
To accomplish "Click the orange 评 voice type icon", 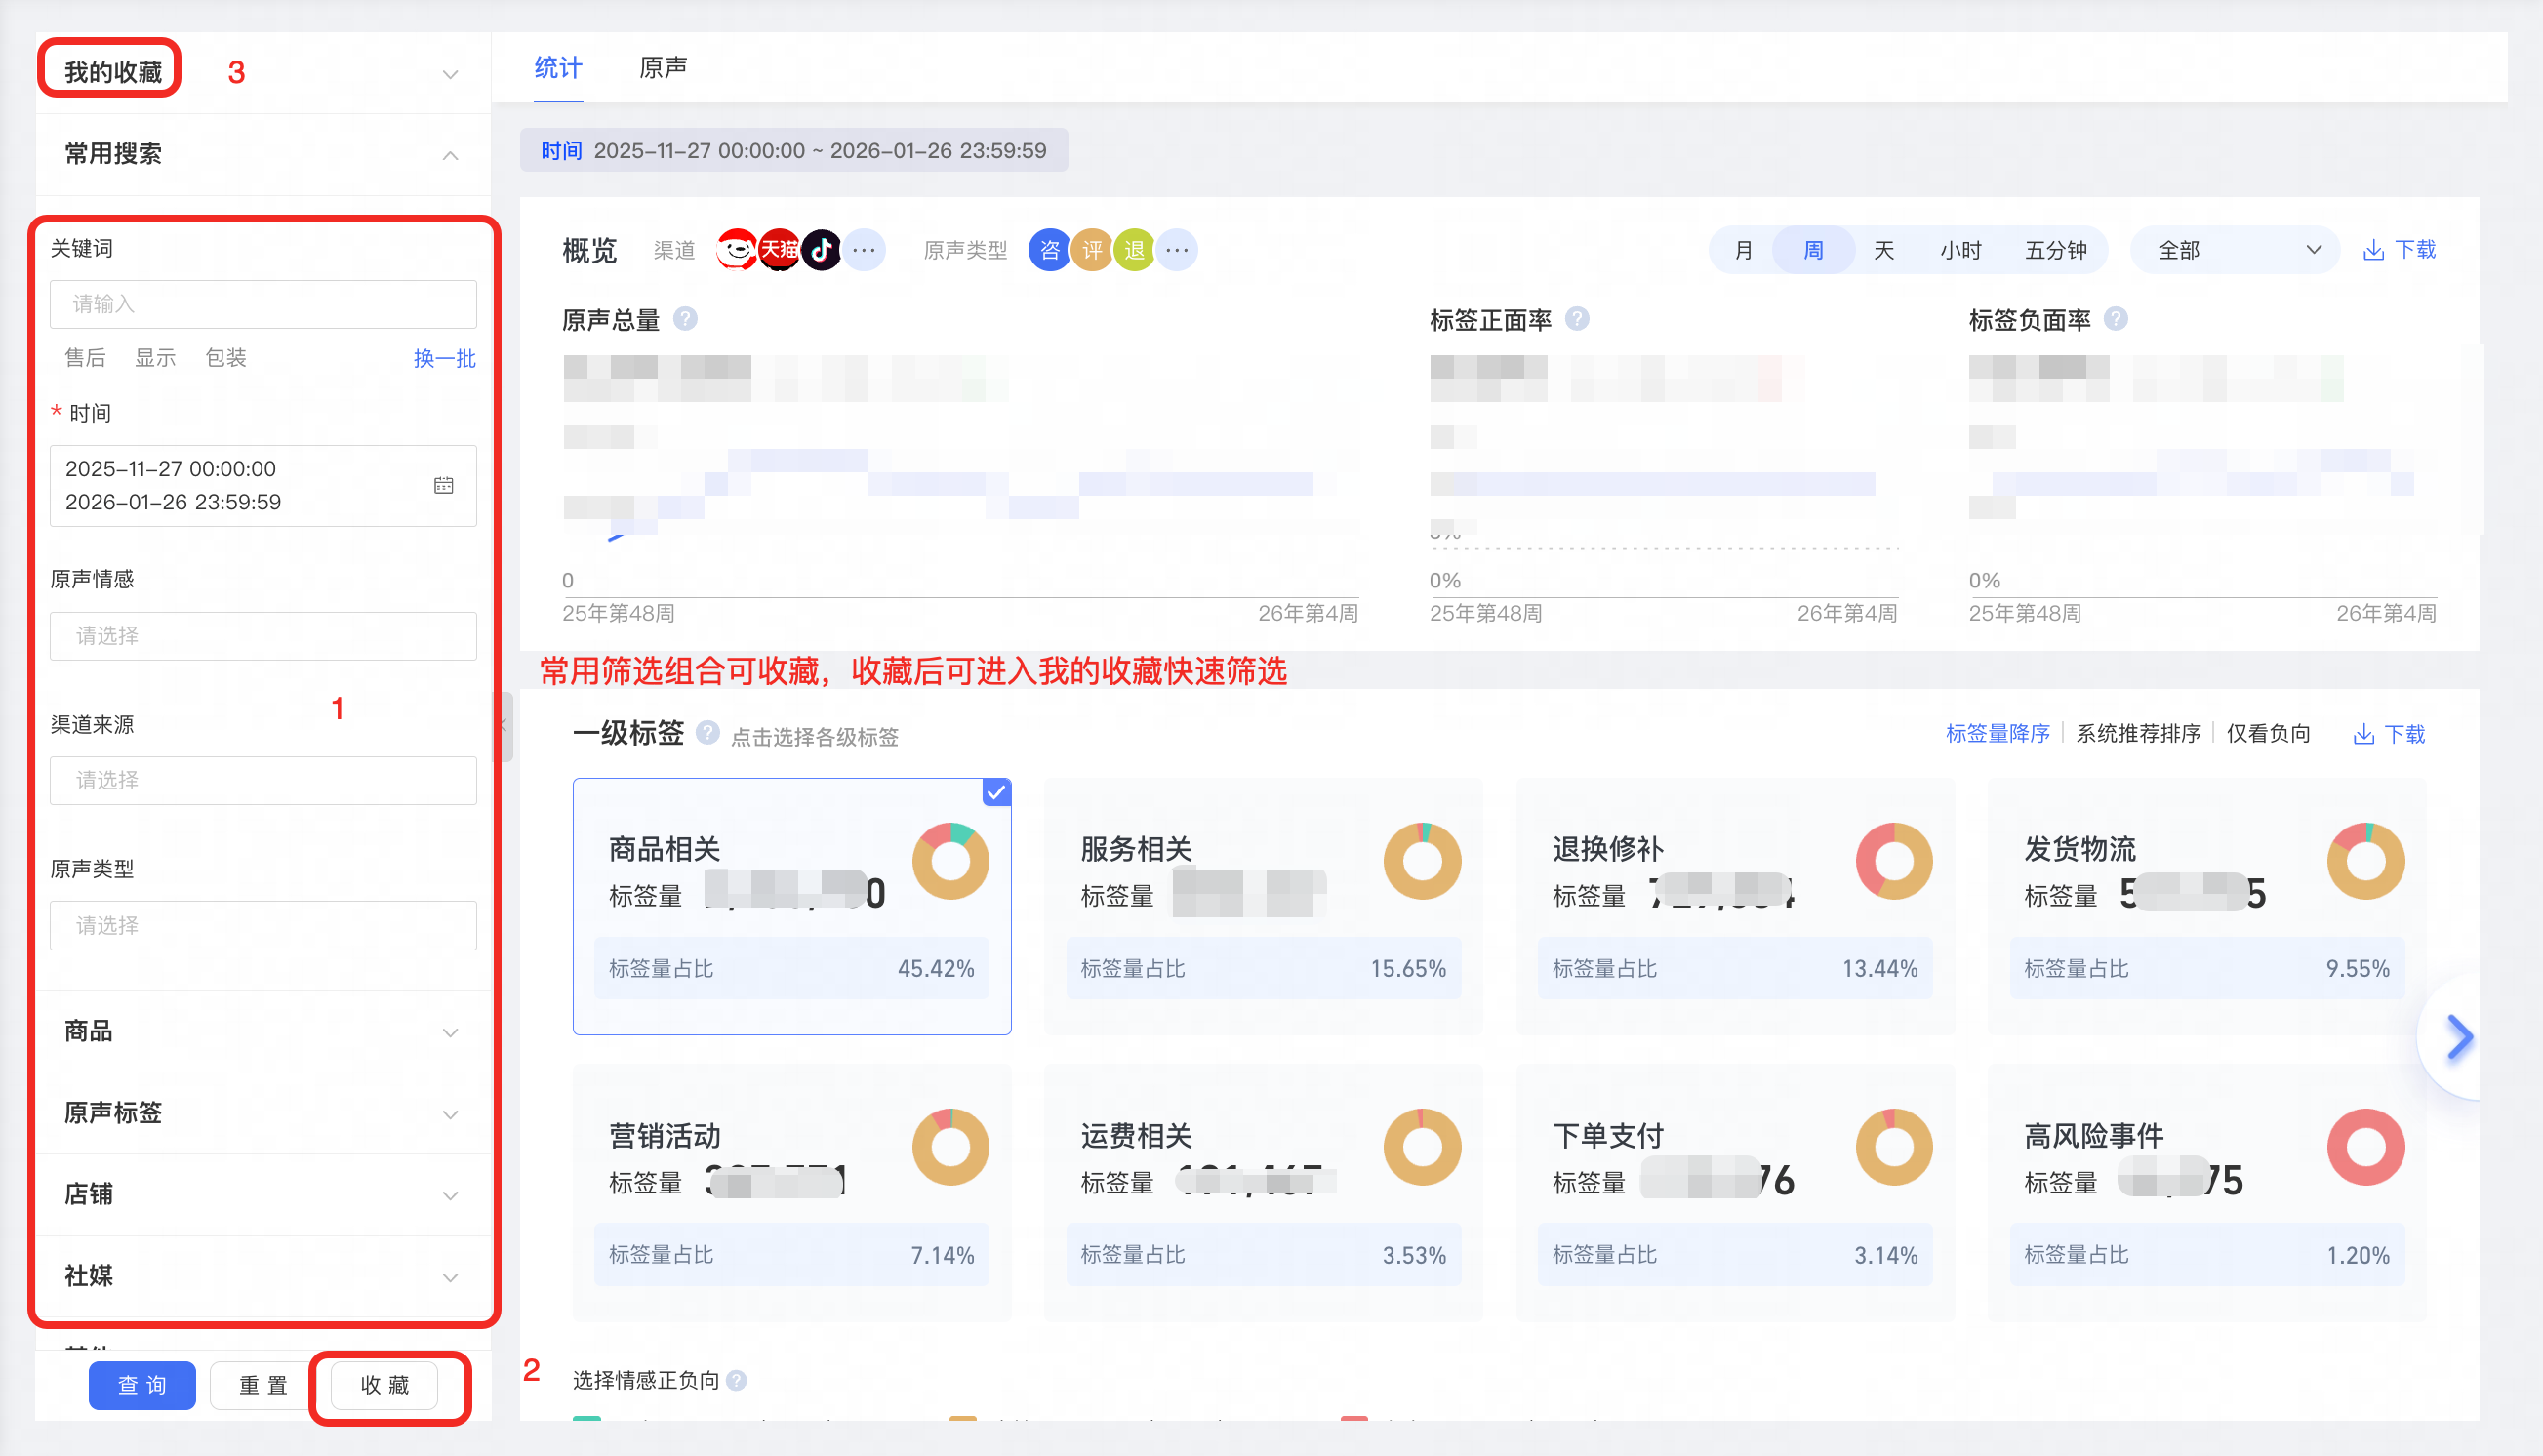I will (1092, 250).
